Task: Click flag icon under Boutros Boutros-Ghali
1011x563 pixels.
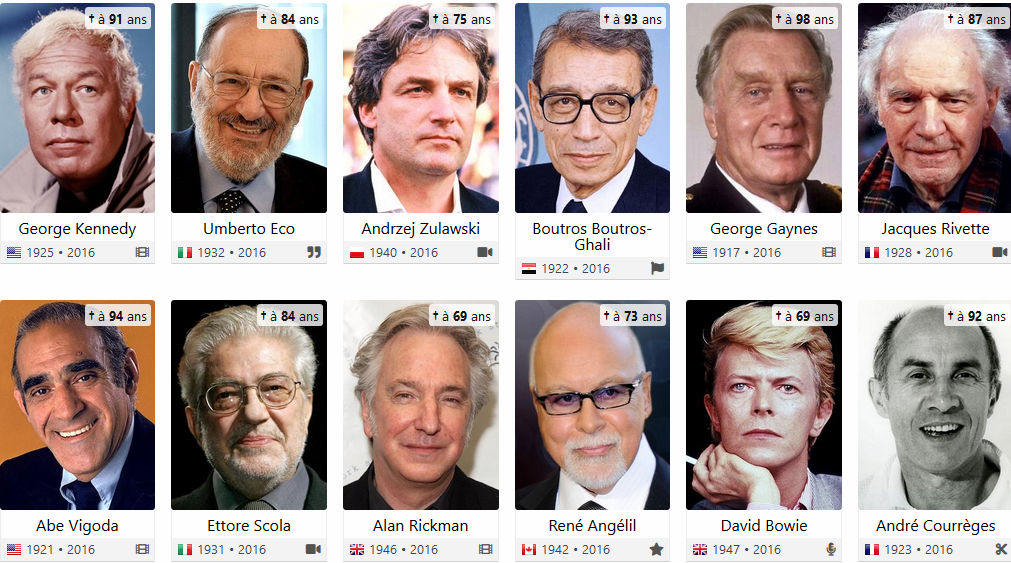Action: click(657, 268)
